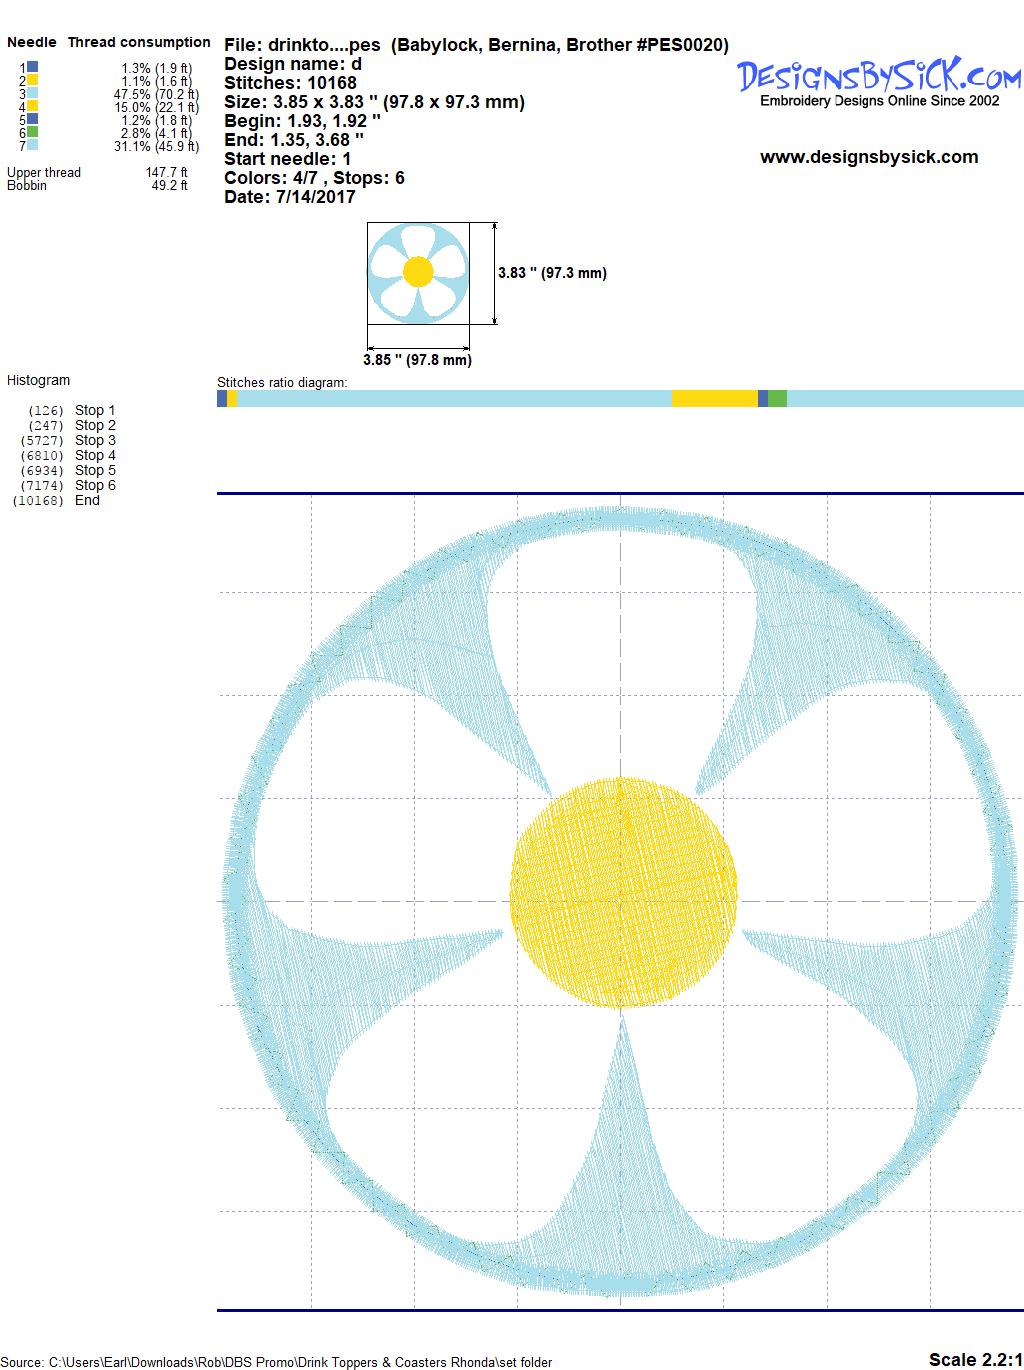Image resolution: width=1024 pixels, height=1370 pixels.
Task: Click the Thread consumption column header
Action: (x=139, y=42)
